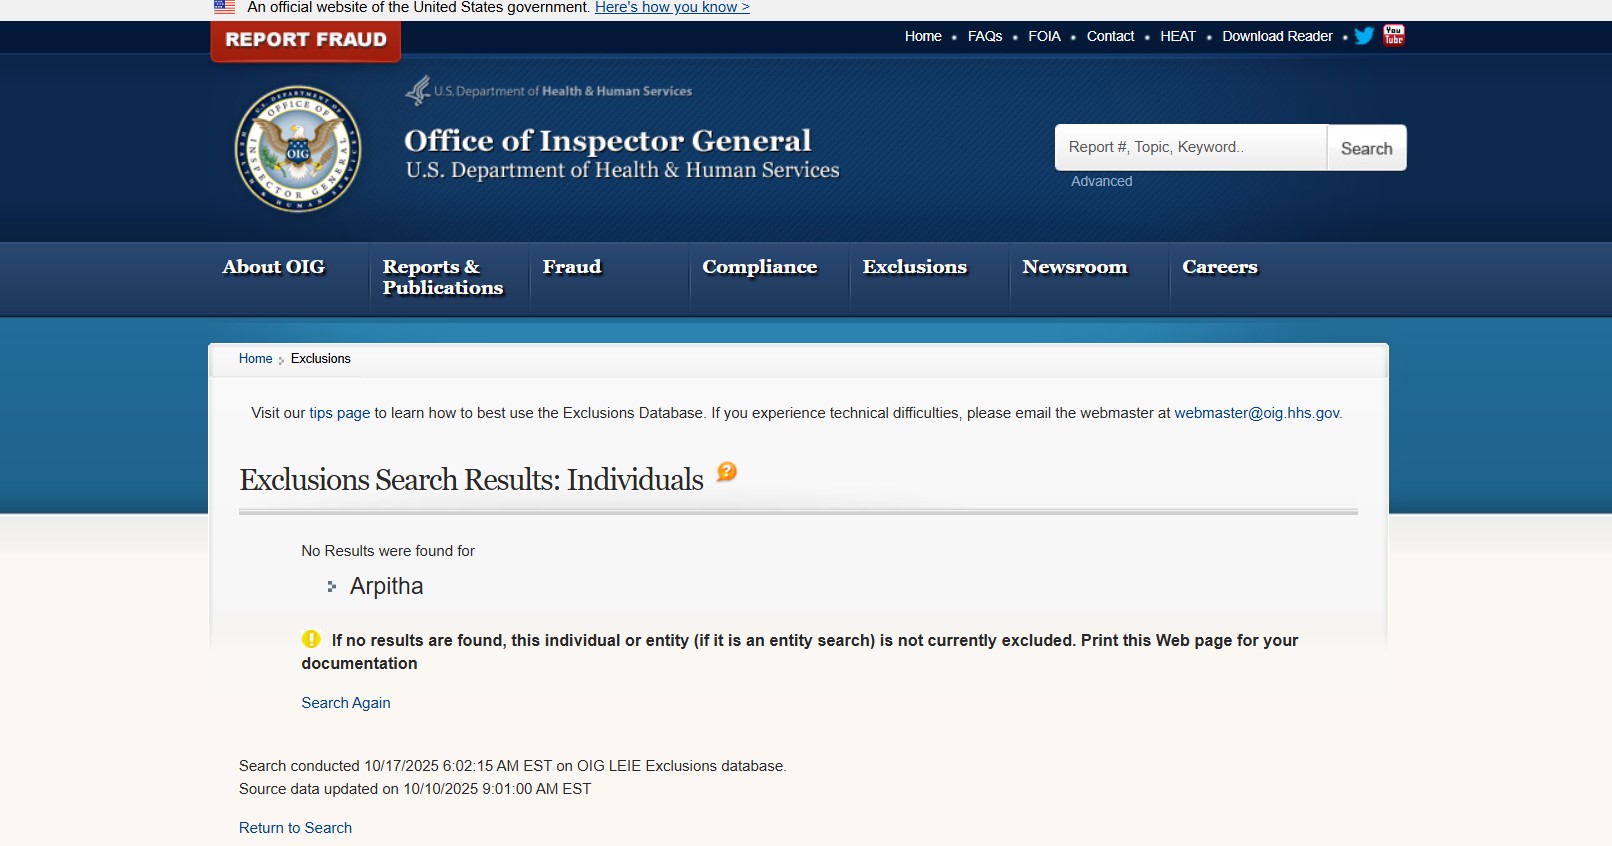
Task: Click the yellow warning exclamation icon
Action: 311,639
